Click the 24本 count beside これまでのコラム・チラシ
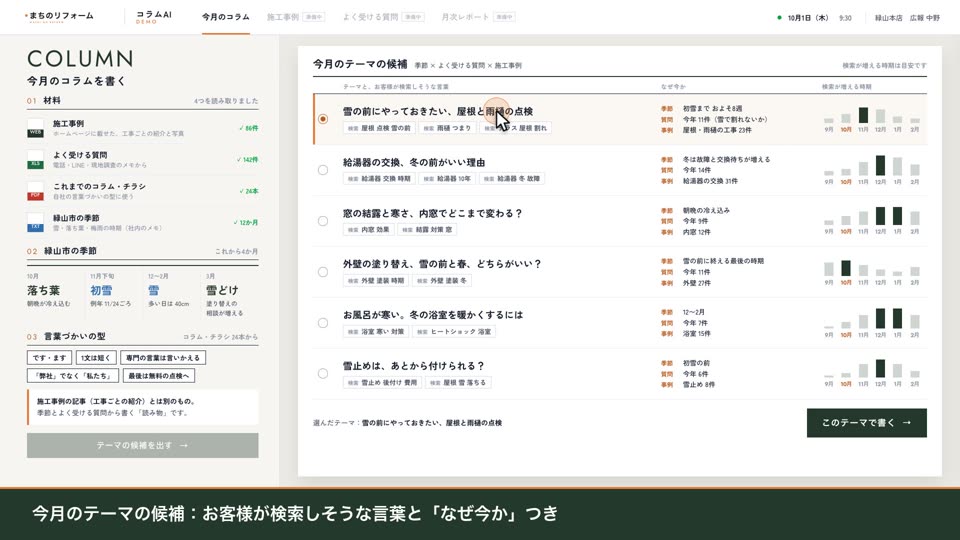The image size is (960, 540). pos(249,191)
